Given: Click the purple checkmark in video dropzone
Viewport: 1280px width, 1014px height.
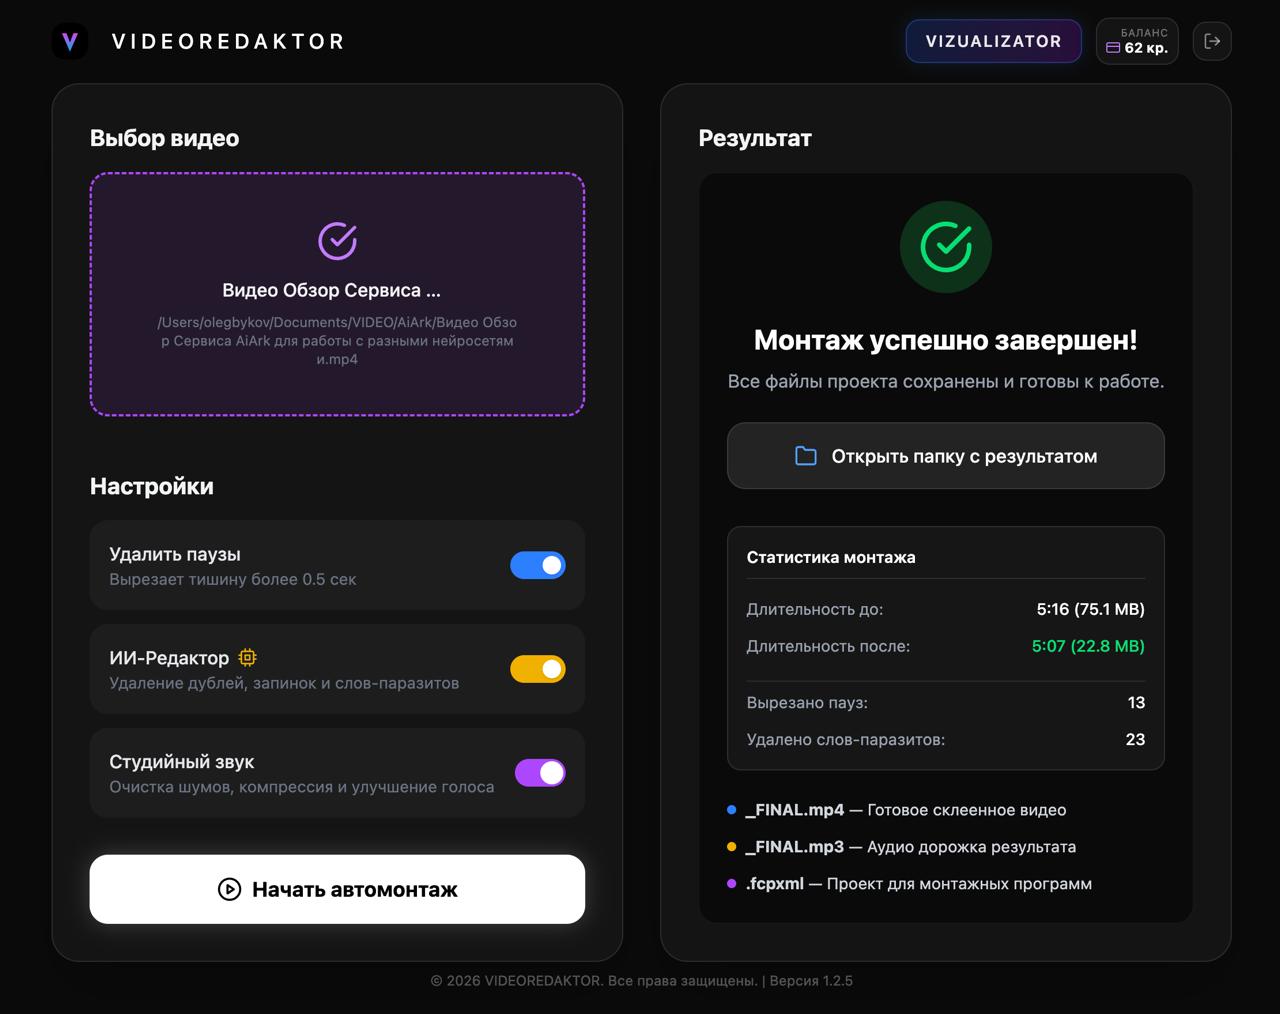Looking at the screenshot, I should pos(337,241).
